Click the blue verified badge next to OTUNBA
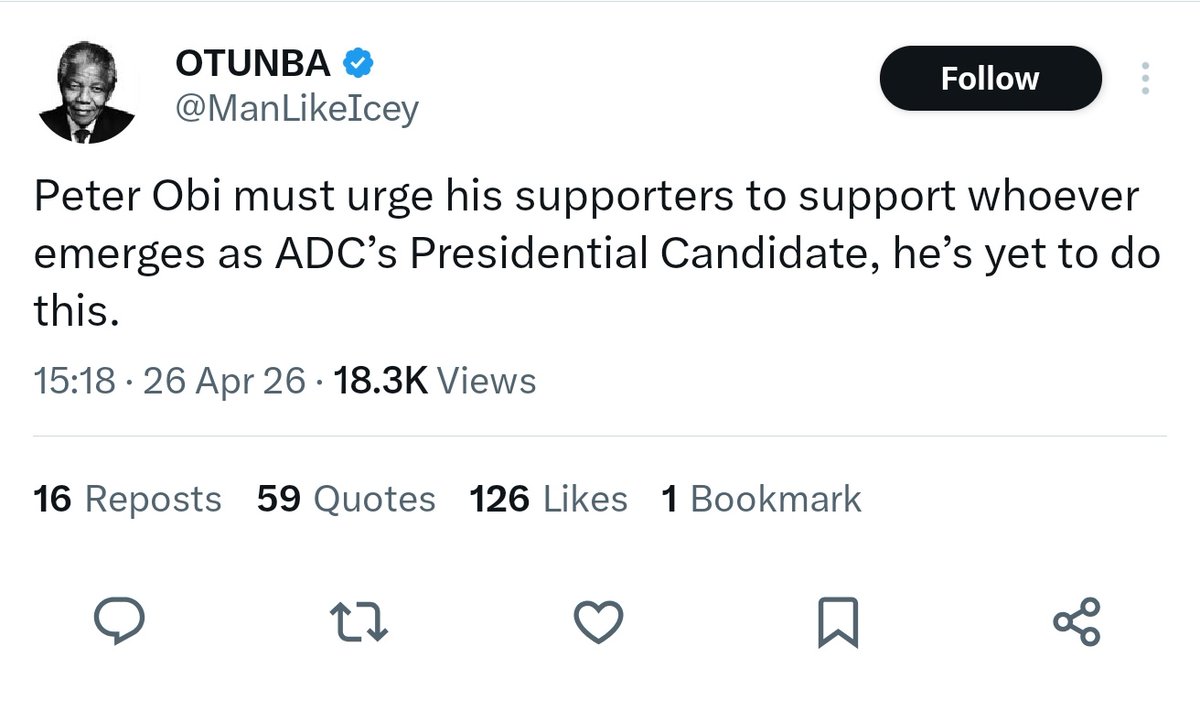 358,64
